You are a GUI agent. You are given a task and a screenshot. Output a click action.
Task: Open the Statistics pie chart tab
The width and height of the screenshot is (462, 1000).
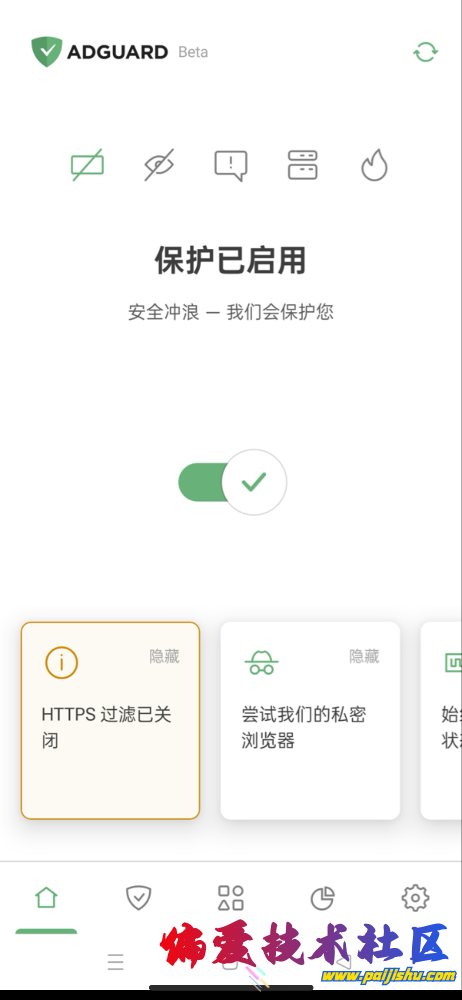(323, 898)
